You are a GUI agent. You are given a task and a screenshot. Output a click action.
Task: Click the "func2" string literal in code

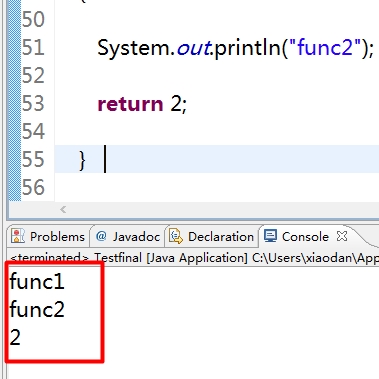325,47
